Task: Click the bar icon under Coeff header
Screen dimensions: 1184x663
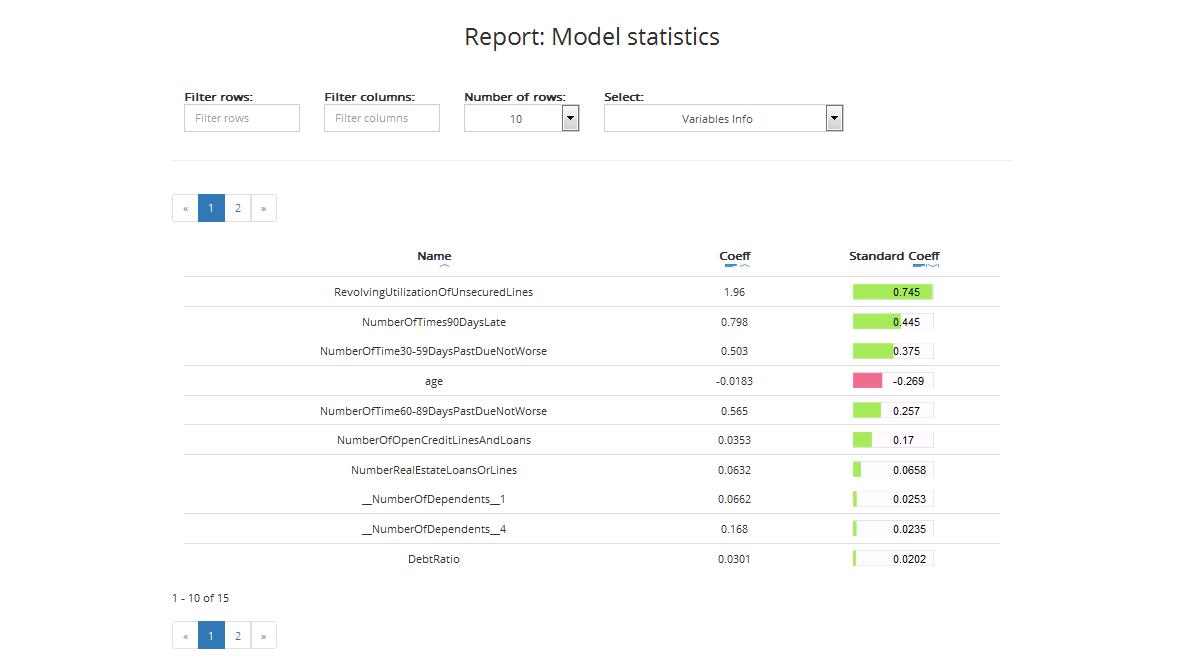Action: [x=729, y=267]
